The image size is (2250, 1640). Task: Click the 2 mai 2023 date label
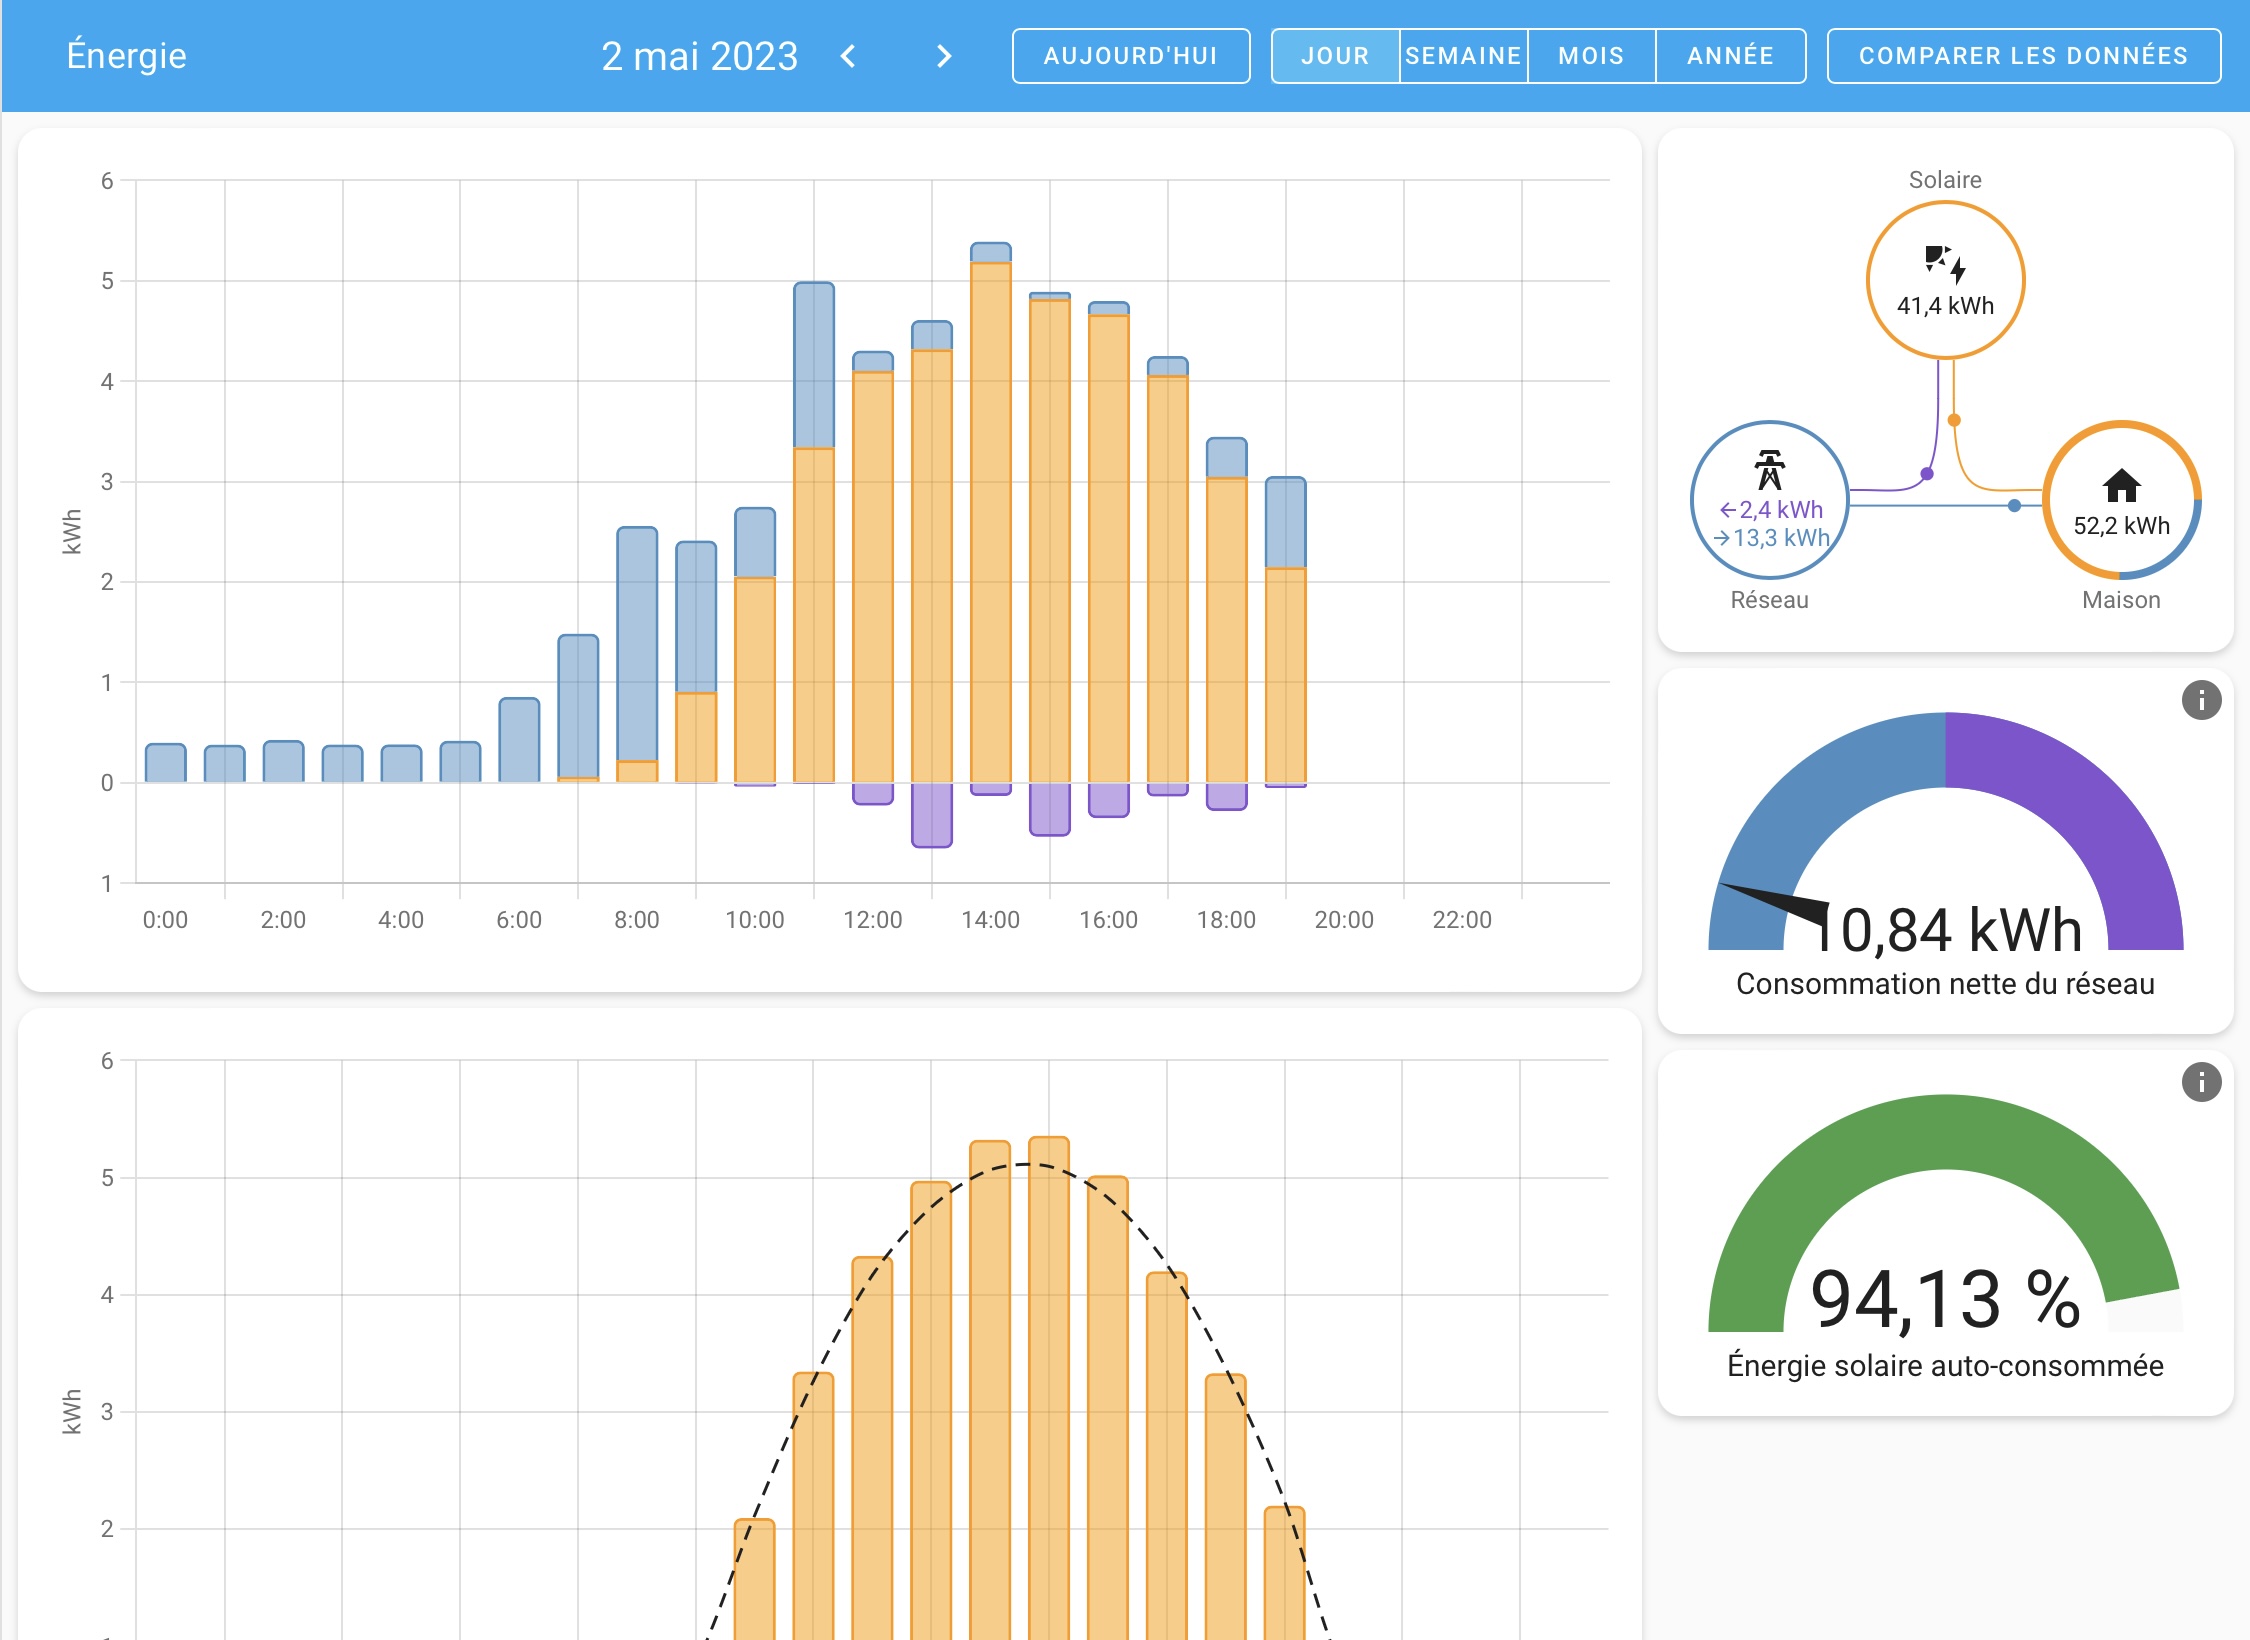(x=699, y=56)
